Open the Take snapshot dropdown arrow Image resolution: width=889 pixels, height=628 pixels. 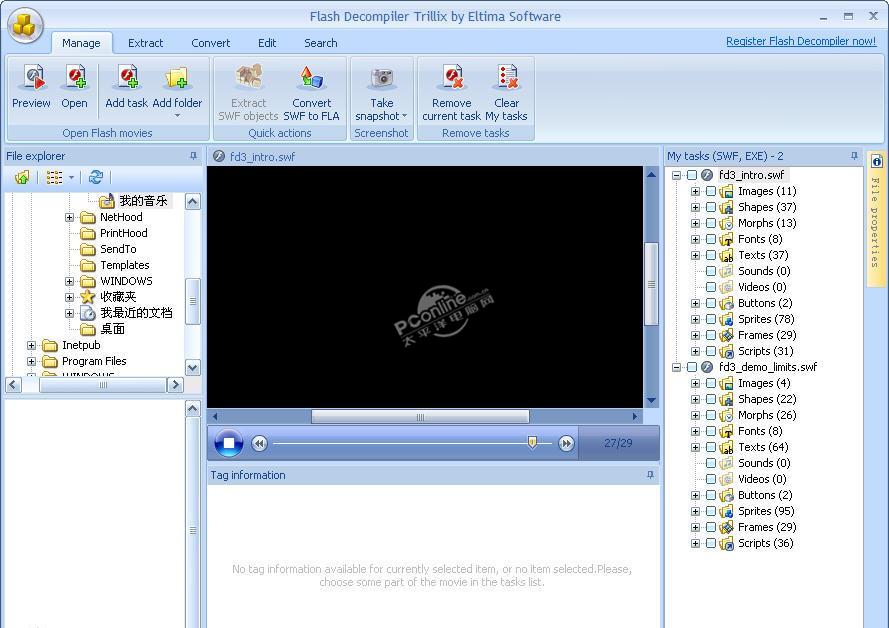pos(404,116)
